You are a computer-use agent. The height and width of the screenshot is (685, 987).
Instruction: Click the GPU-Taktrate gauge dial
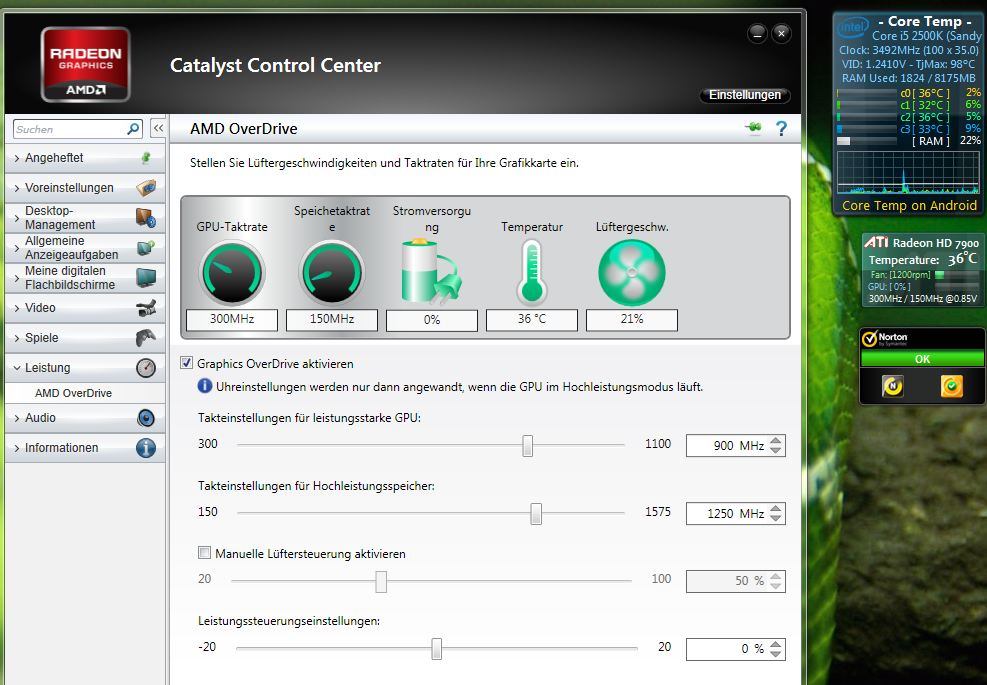click(x=232, y=273)
